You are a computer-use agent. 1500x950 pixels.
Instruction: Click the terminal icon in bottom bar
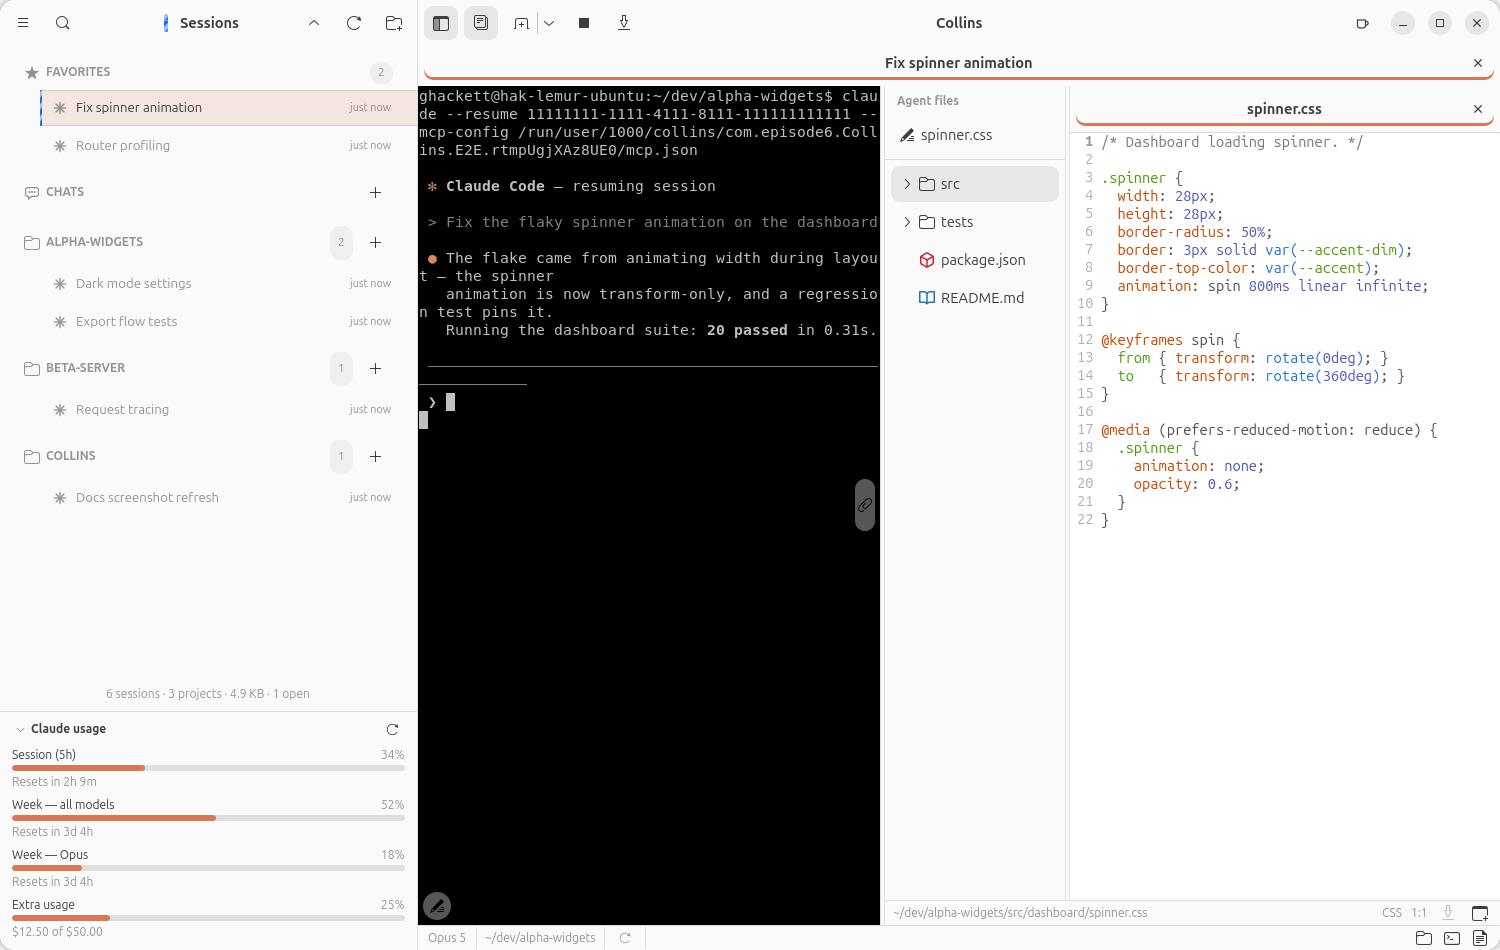pyautogui.click(x=1452, y=938)
